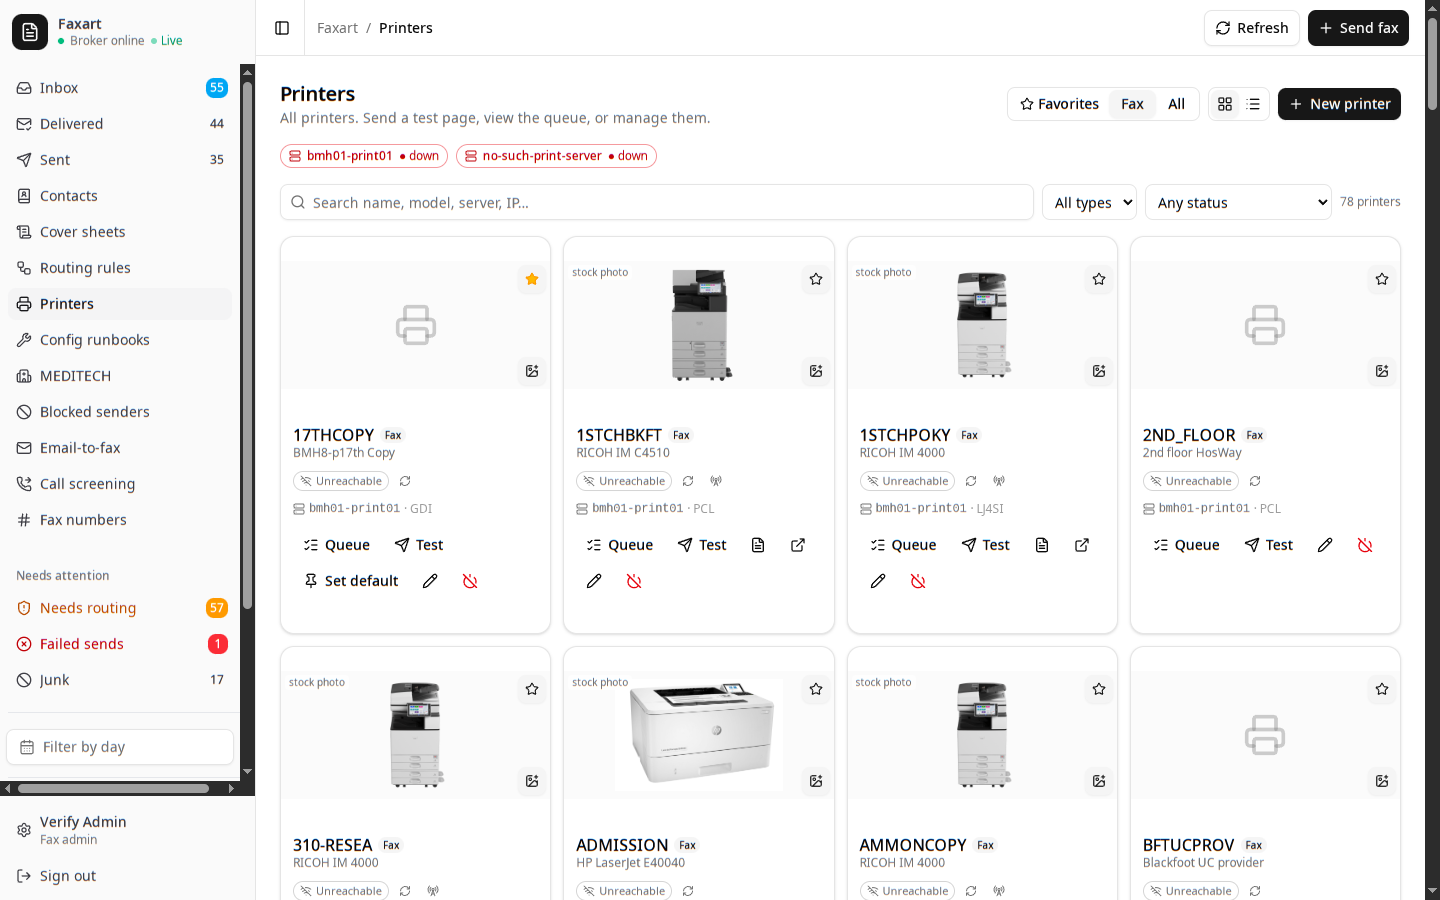This screenshot has width=1440, height=900.
Task: Click red disable icon for 17THCOPY
Action: (x=470, y=581)
